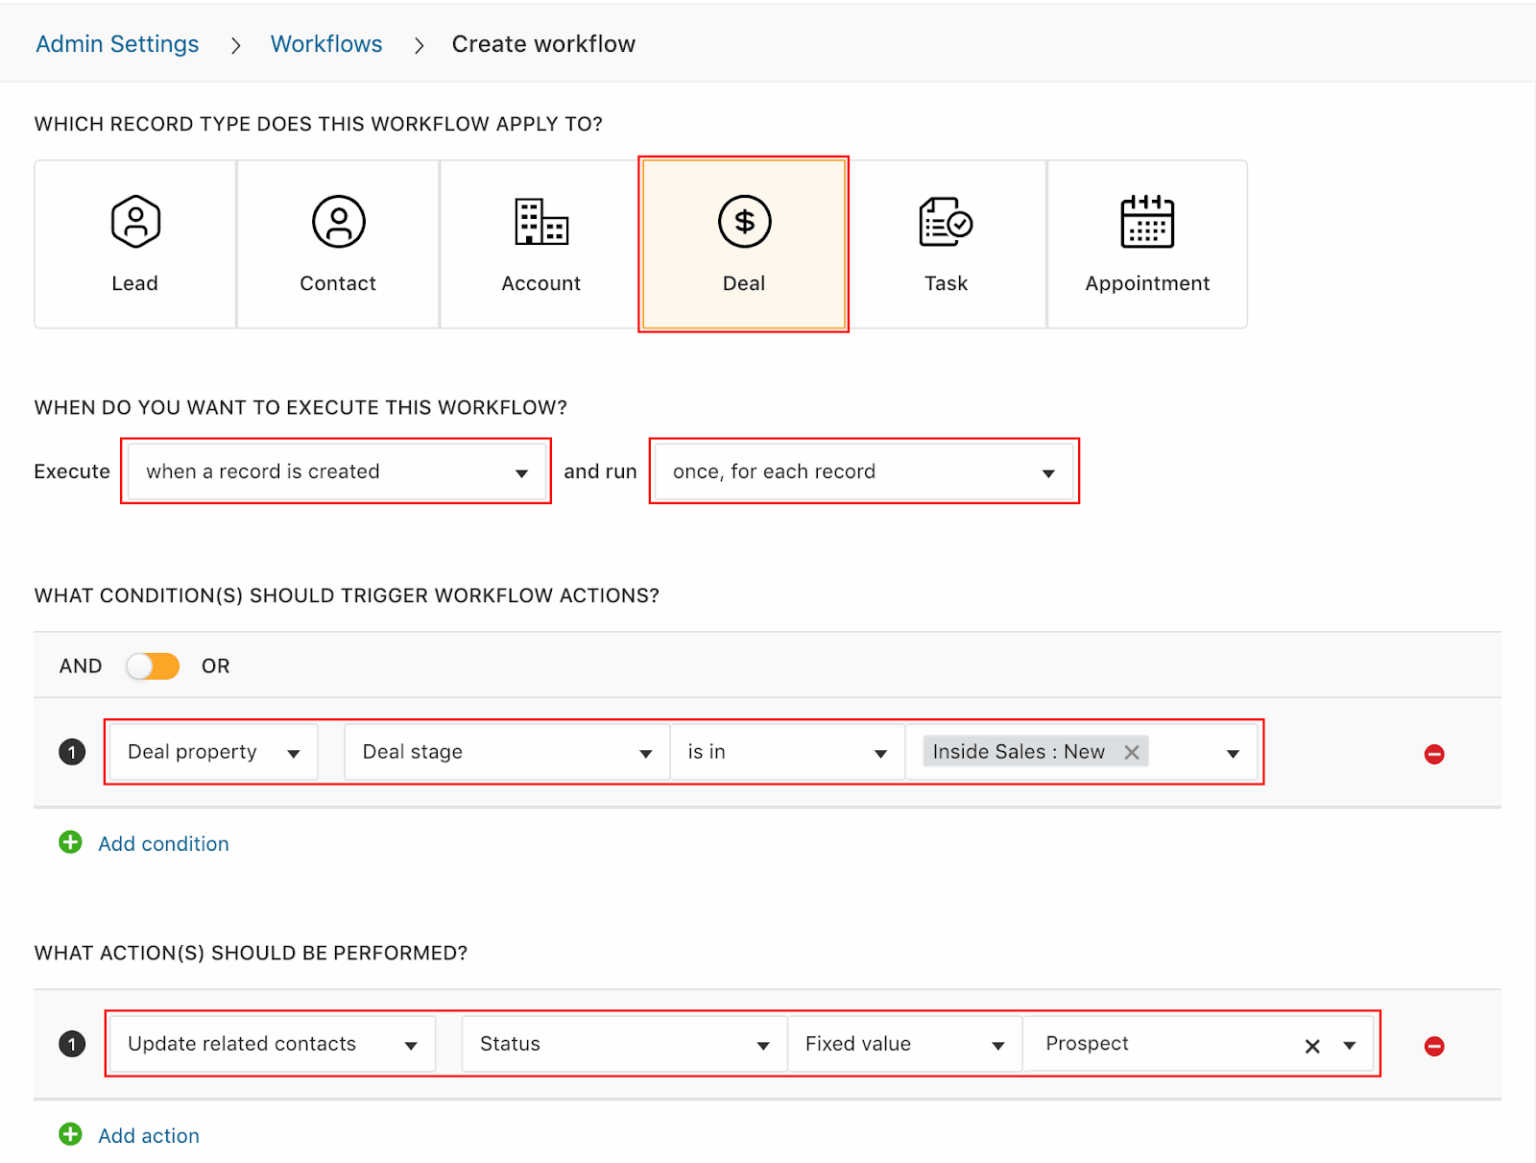Select the Contact record type icon
The image size is (1536, 1163).
(x=337, y=222)
